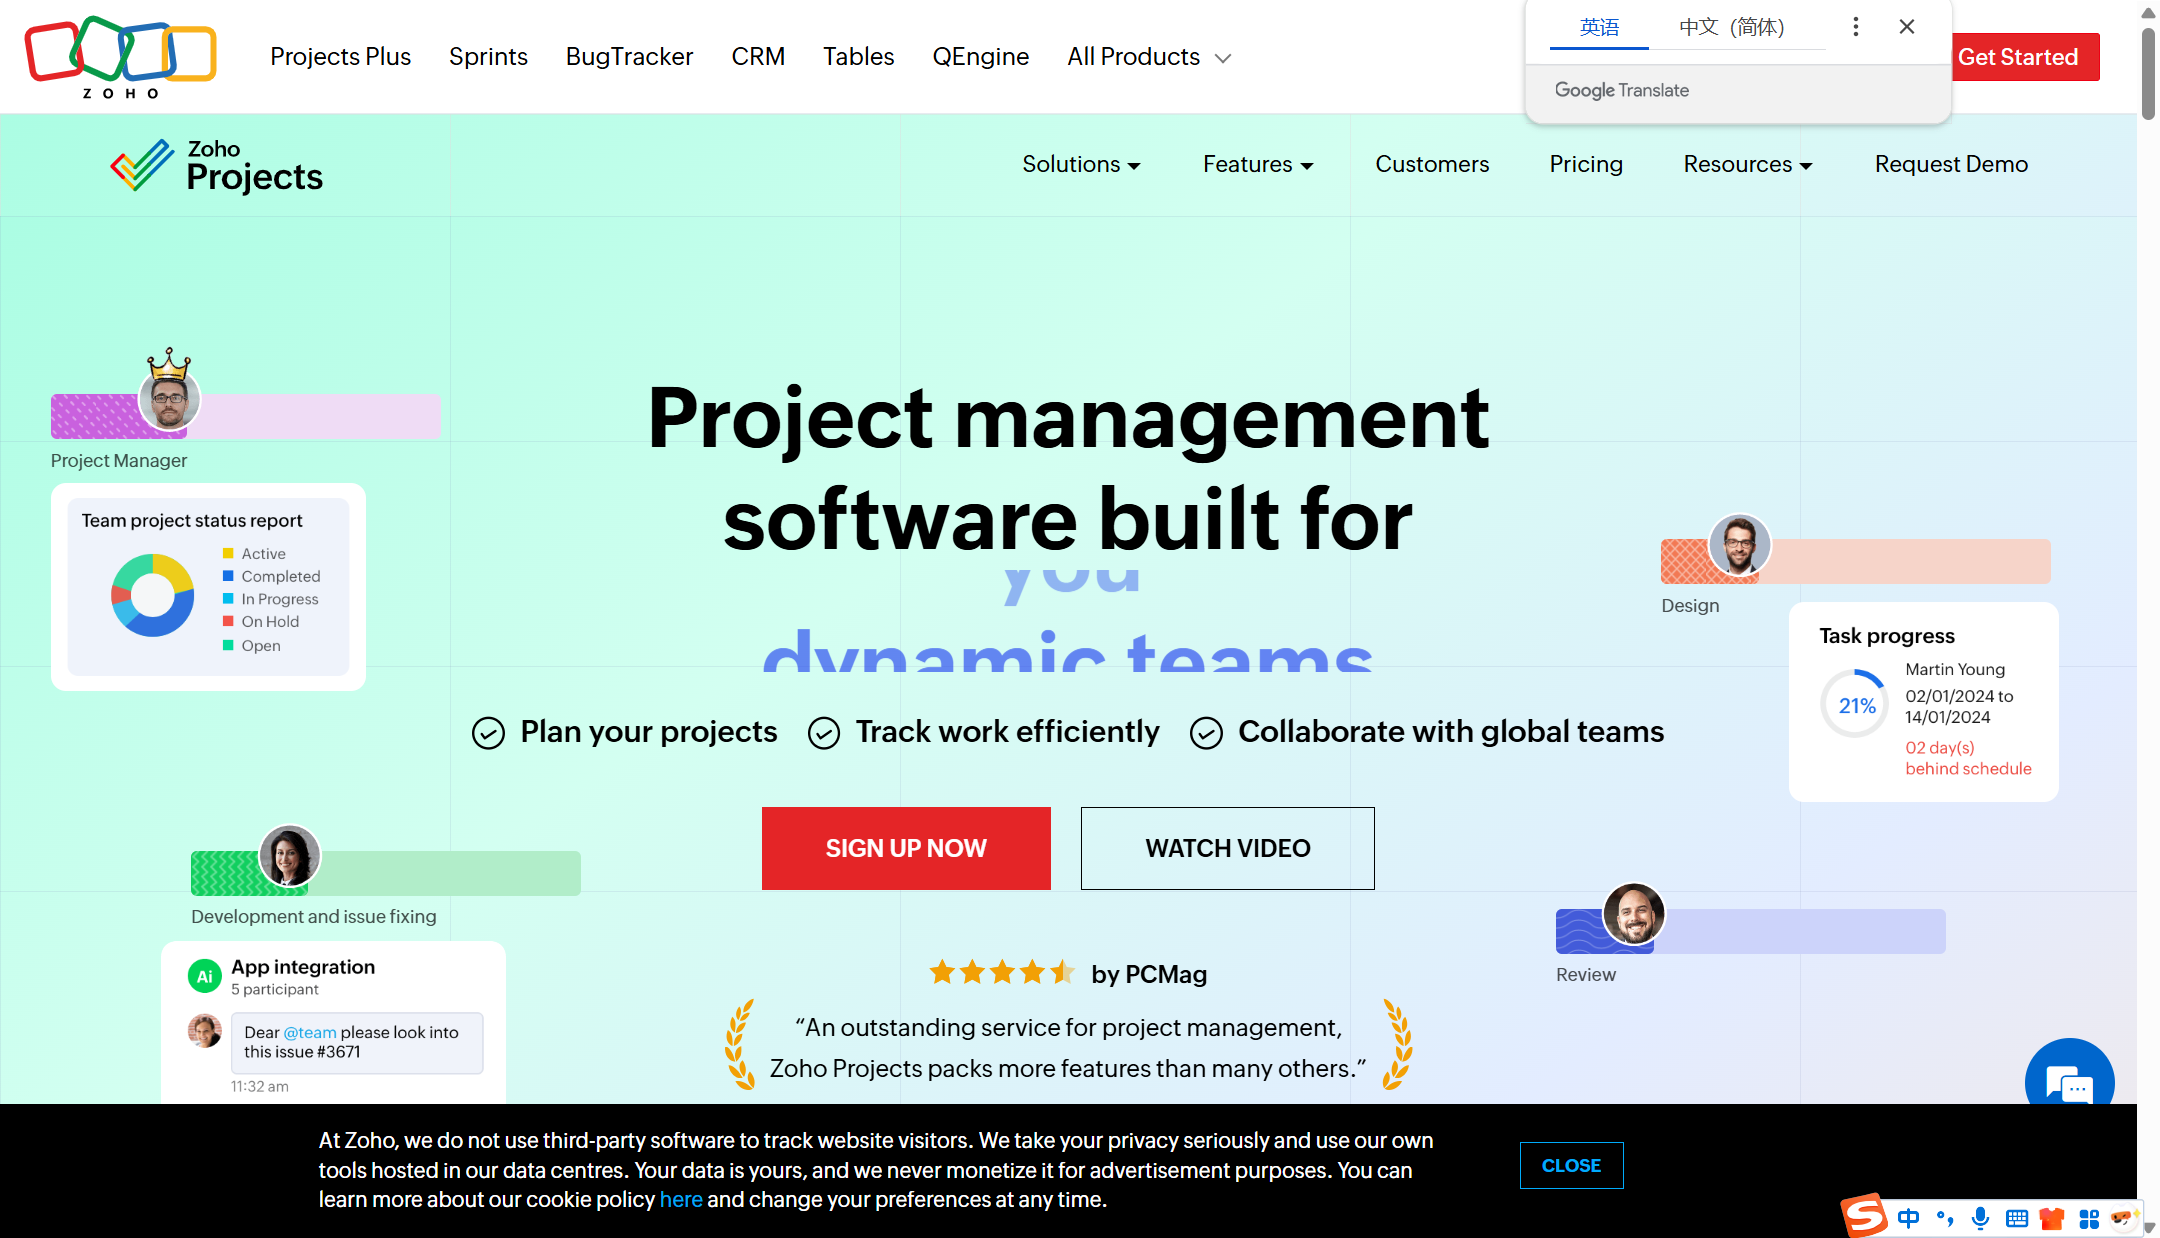Expand the Solutions menu

coord(1080,164)
